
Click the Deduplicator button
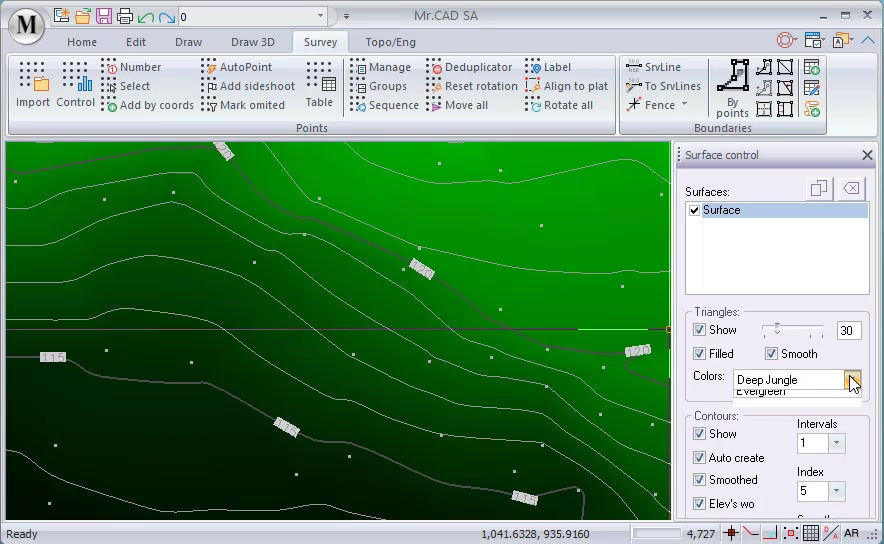click(x=470, y=67)
